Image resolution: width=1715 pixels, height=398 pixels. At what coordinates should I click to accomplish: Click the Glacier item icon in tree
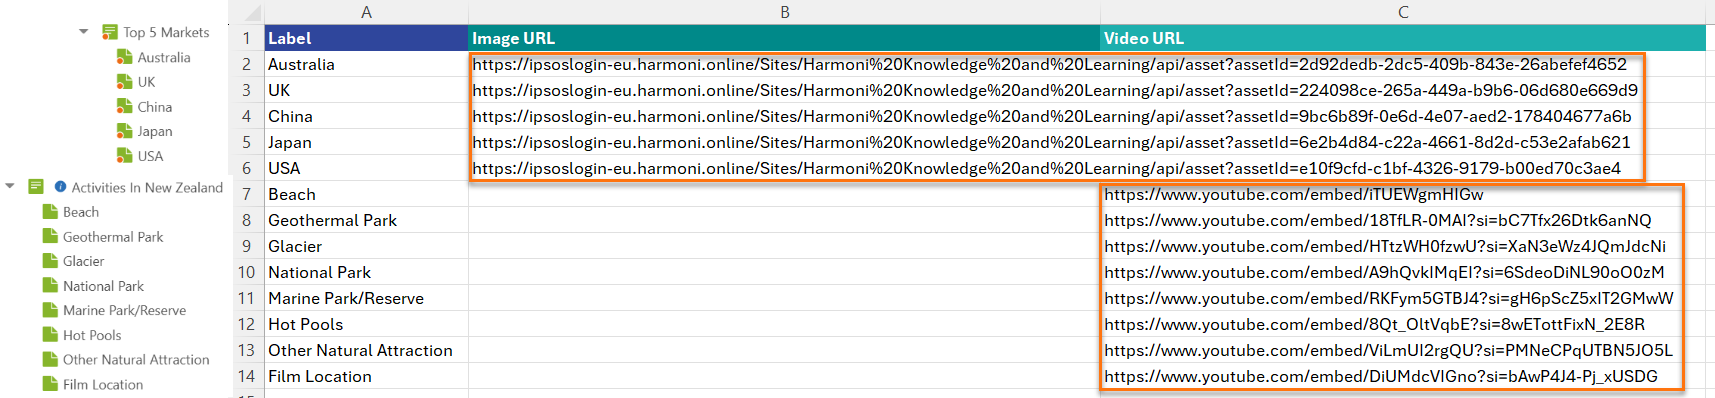pyautogui.click(x=50, y=260)
